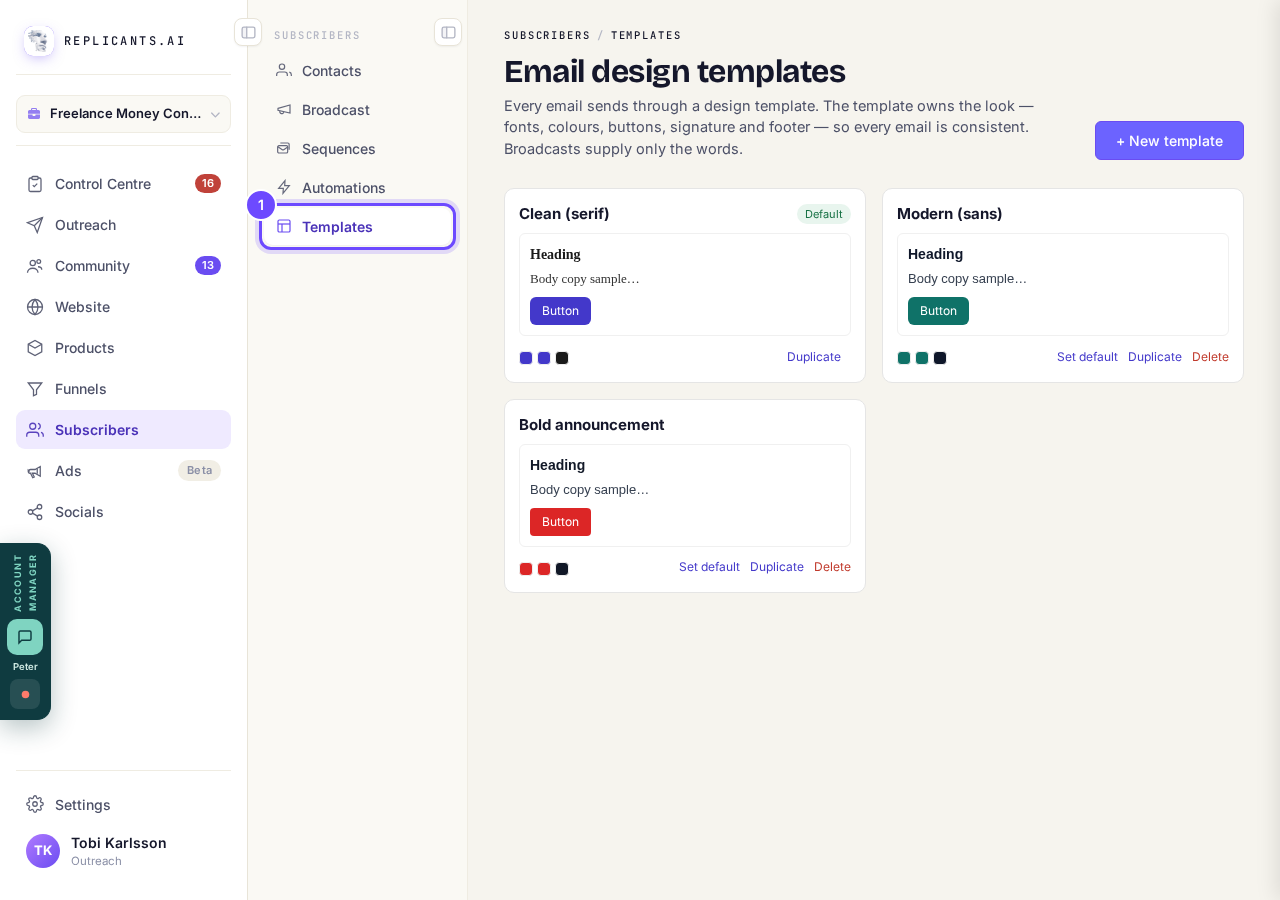Screen dimensions: 1280x900
Task: Open the Subscribers section in sidebar
Action: [124, 430]
